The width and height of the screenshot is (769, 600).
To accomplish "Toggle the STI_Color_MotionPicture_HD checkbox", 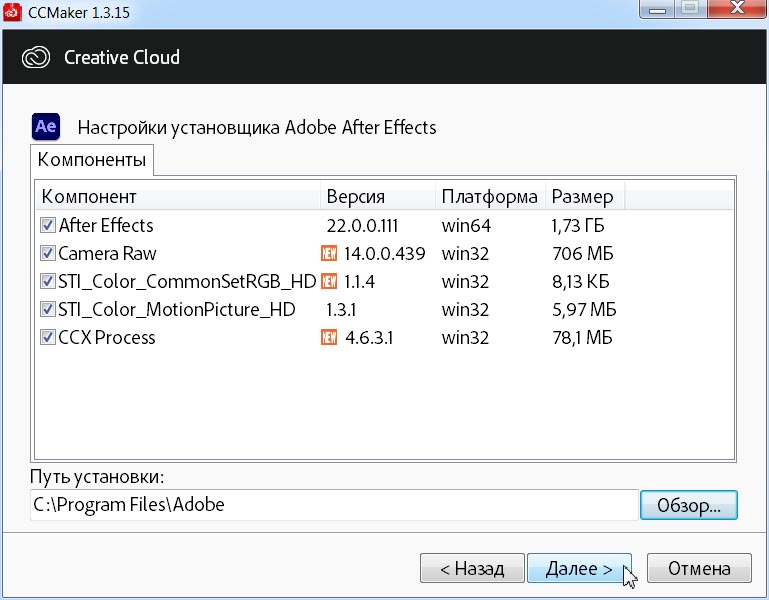I will [48, 309].
